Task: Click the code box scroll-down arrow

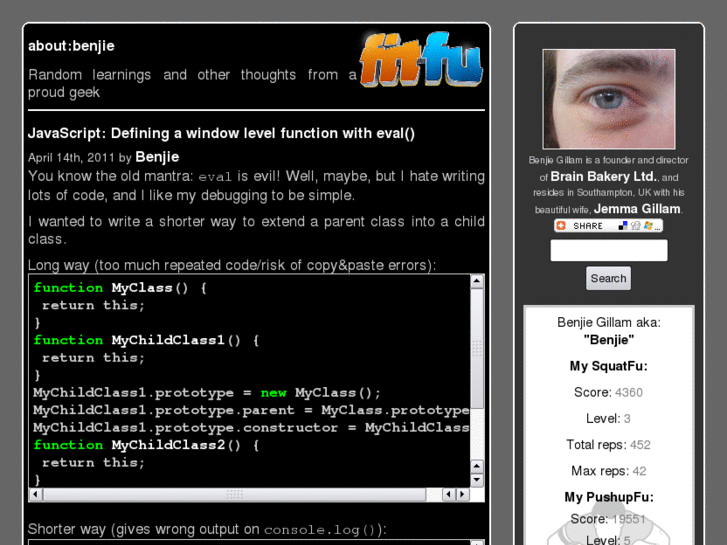Action: pos(477,480)
